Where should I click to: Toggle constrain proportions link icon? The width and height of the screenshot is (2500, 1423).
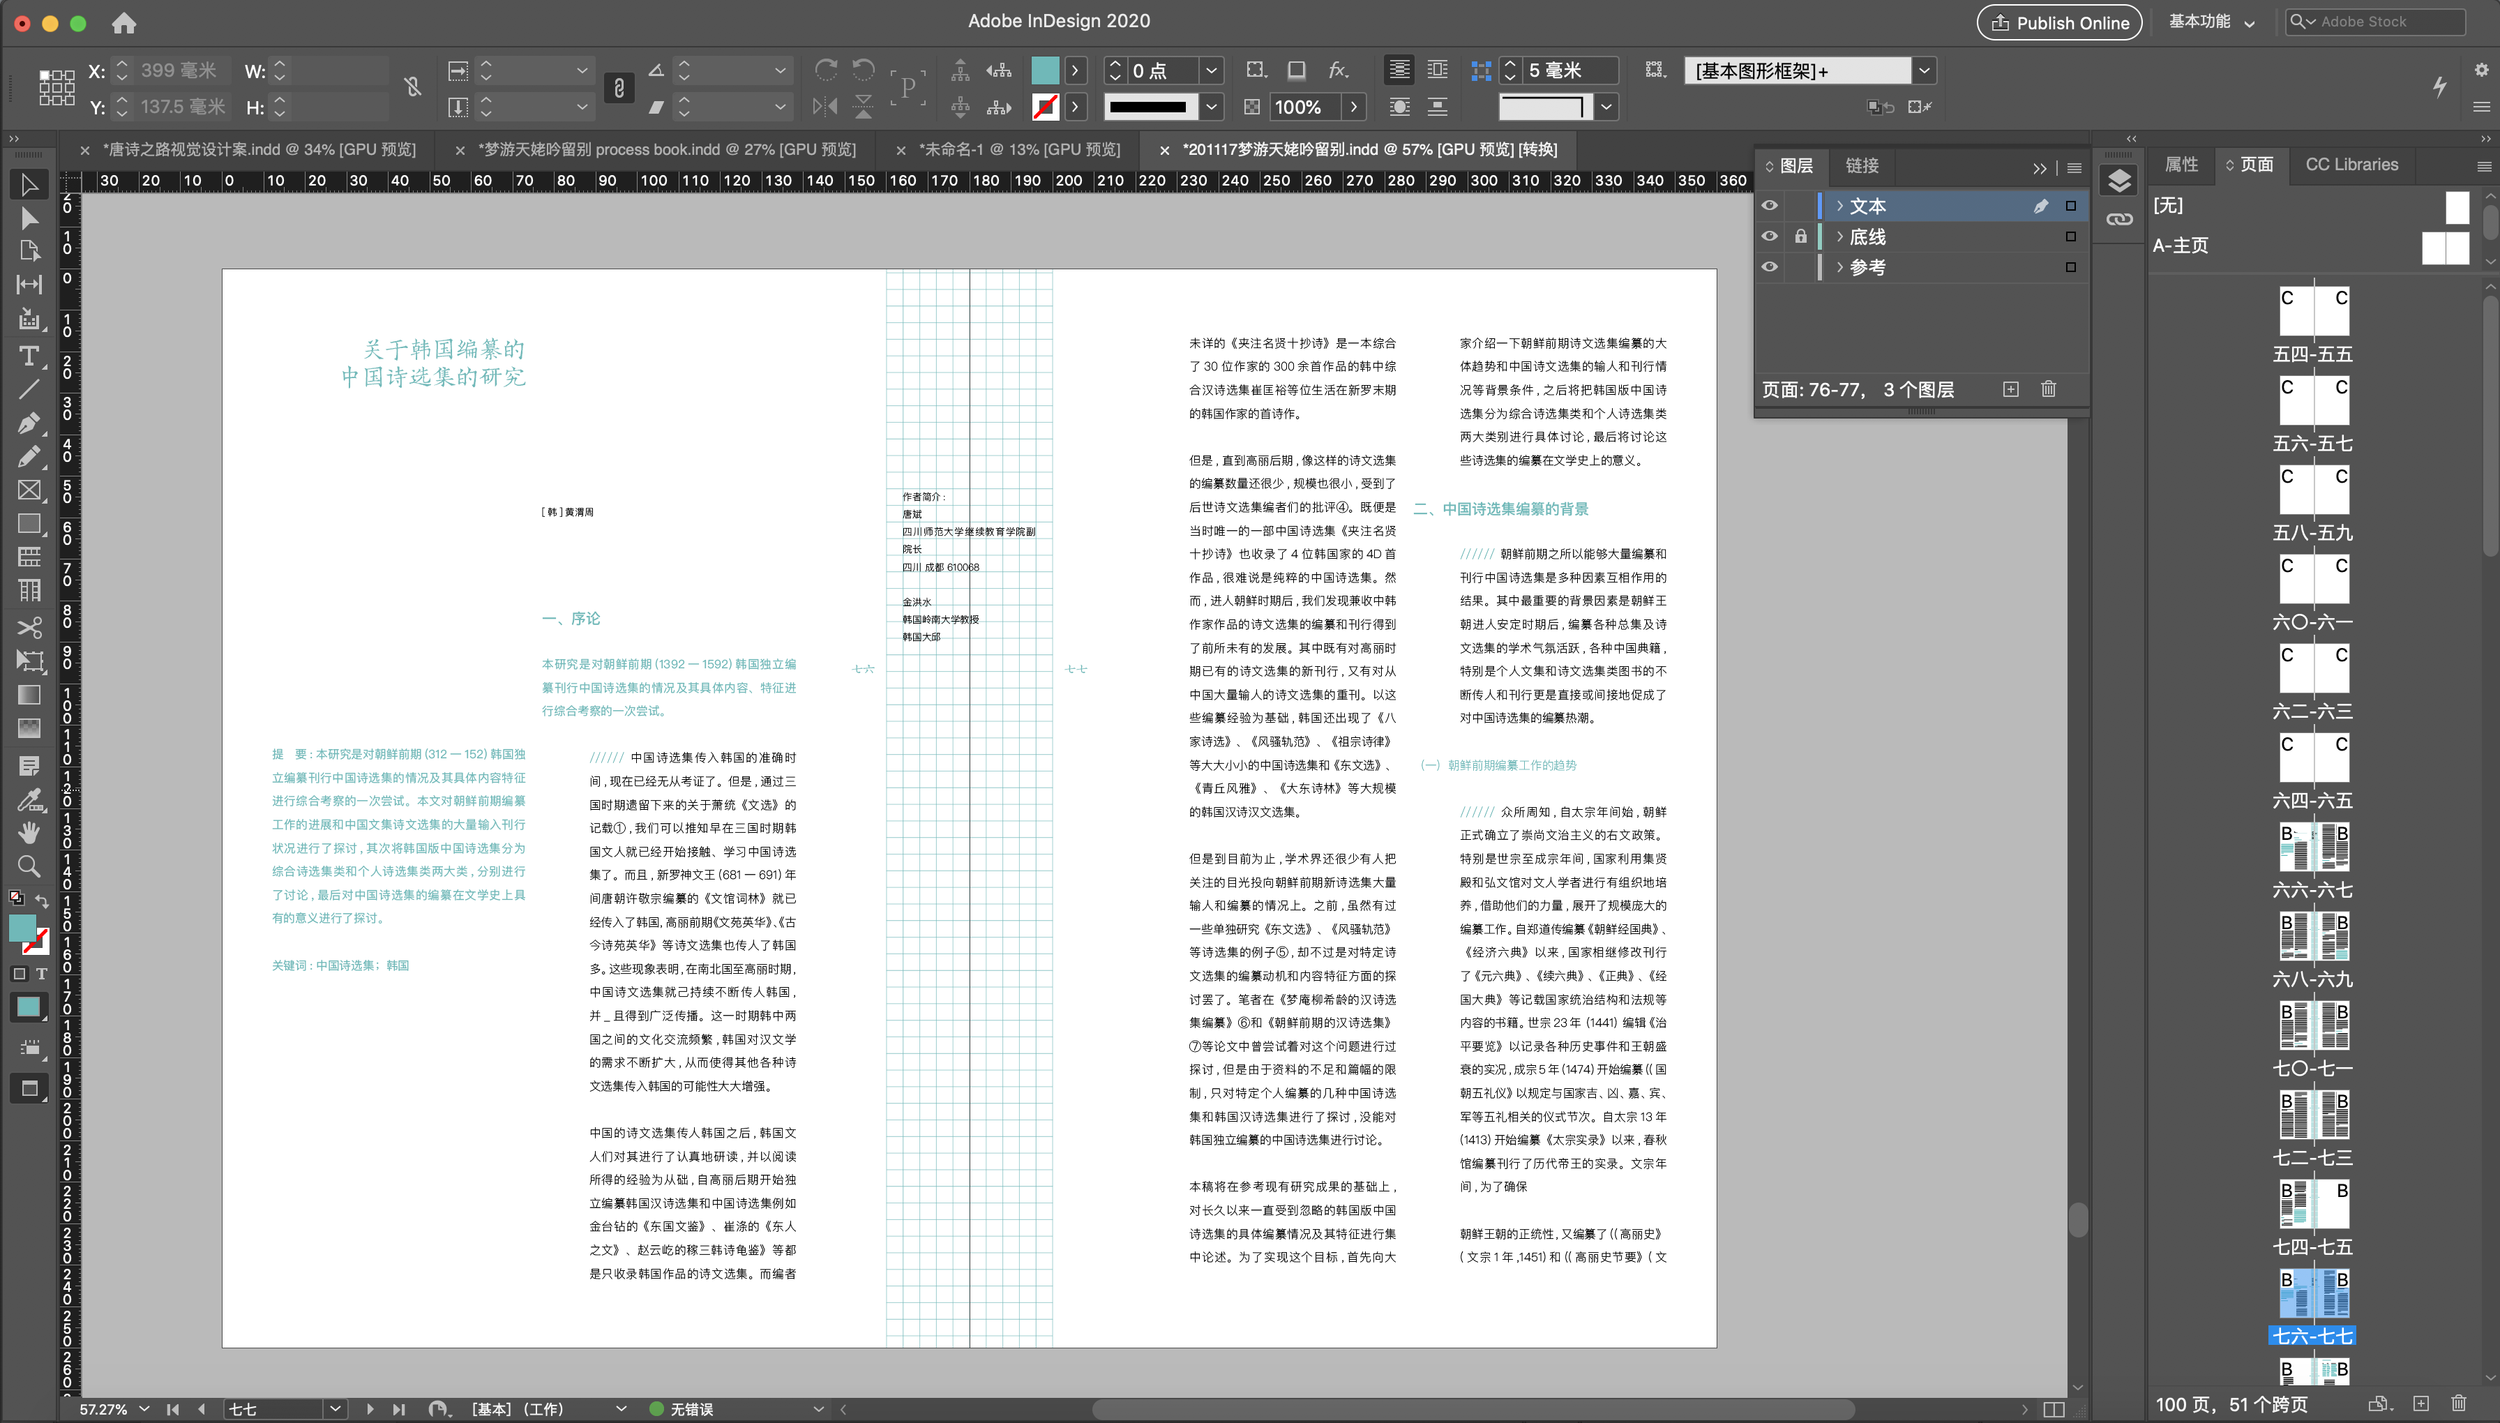point(618,88)
